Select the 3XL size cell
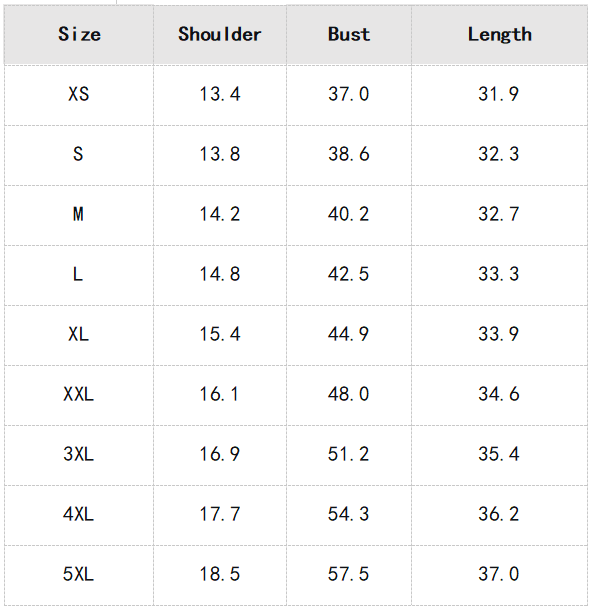 tap(79, 455)
